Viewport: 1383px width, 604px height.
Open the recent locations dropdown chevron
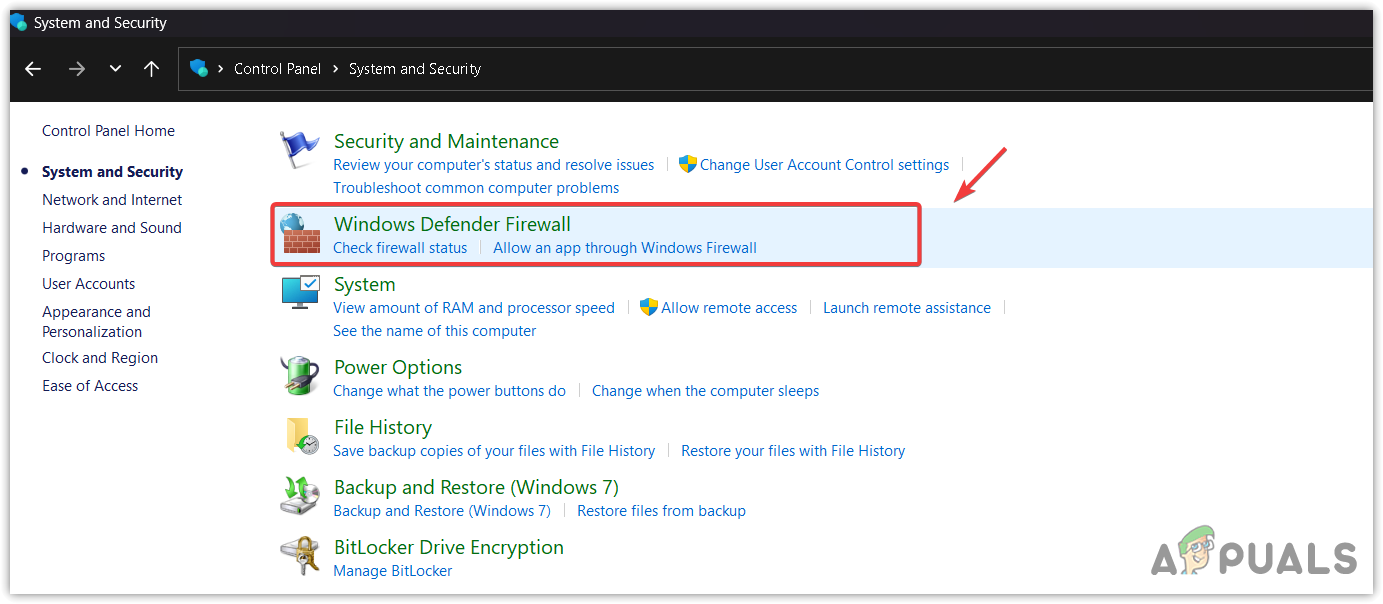coord(115,69)
